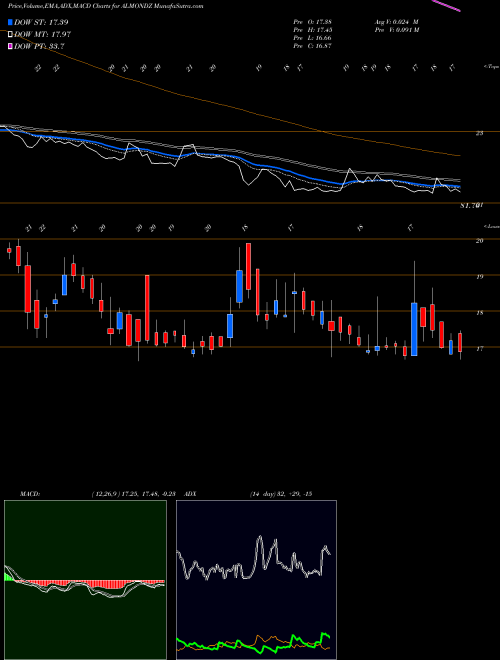Open the MACD histogram chart panel

pos(85,580)
